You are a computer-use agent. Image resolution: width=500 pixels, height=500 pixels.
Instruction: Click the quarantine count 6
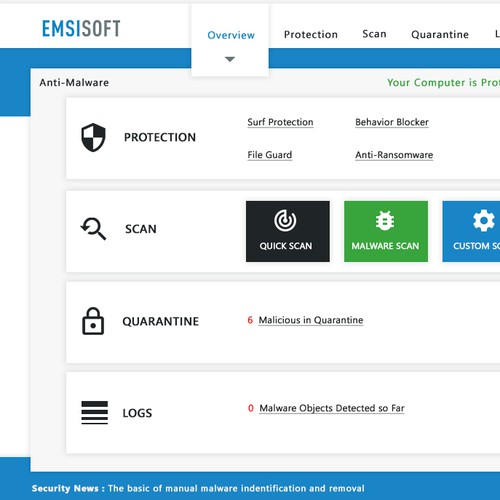tap(250, 320)
